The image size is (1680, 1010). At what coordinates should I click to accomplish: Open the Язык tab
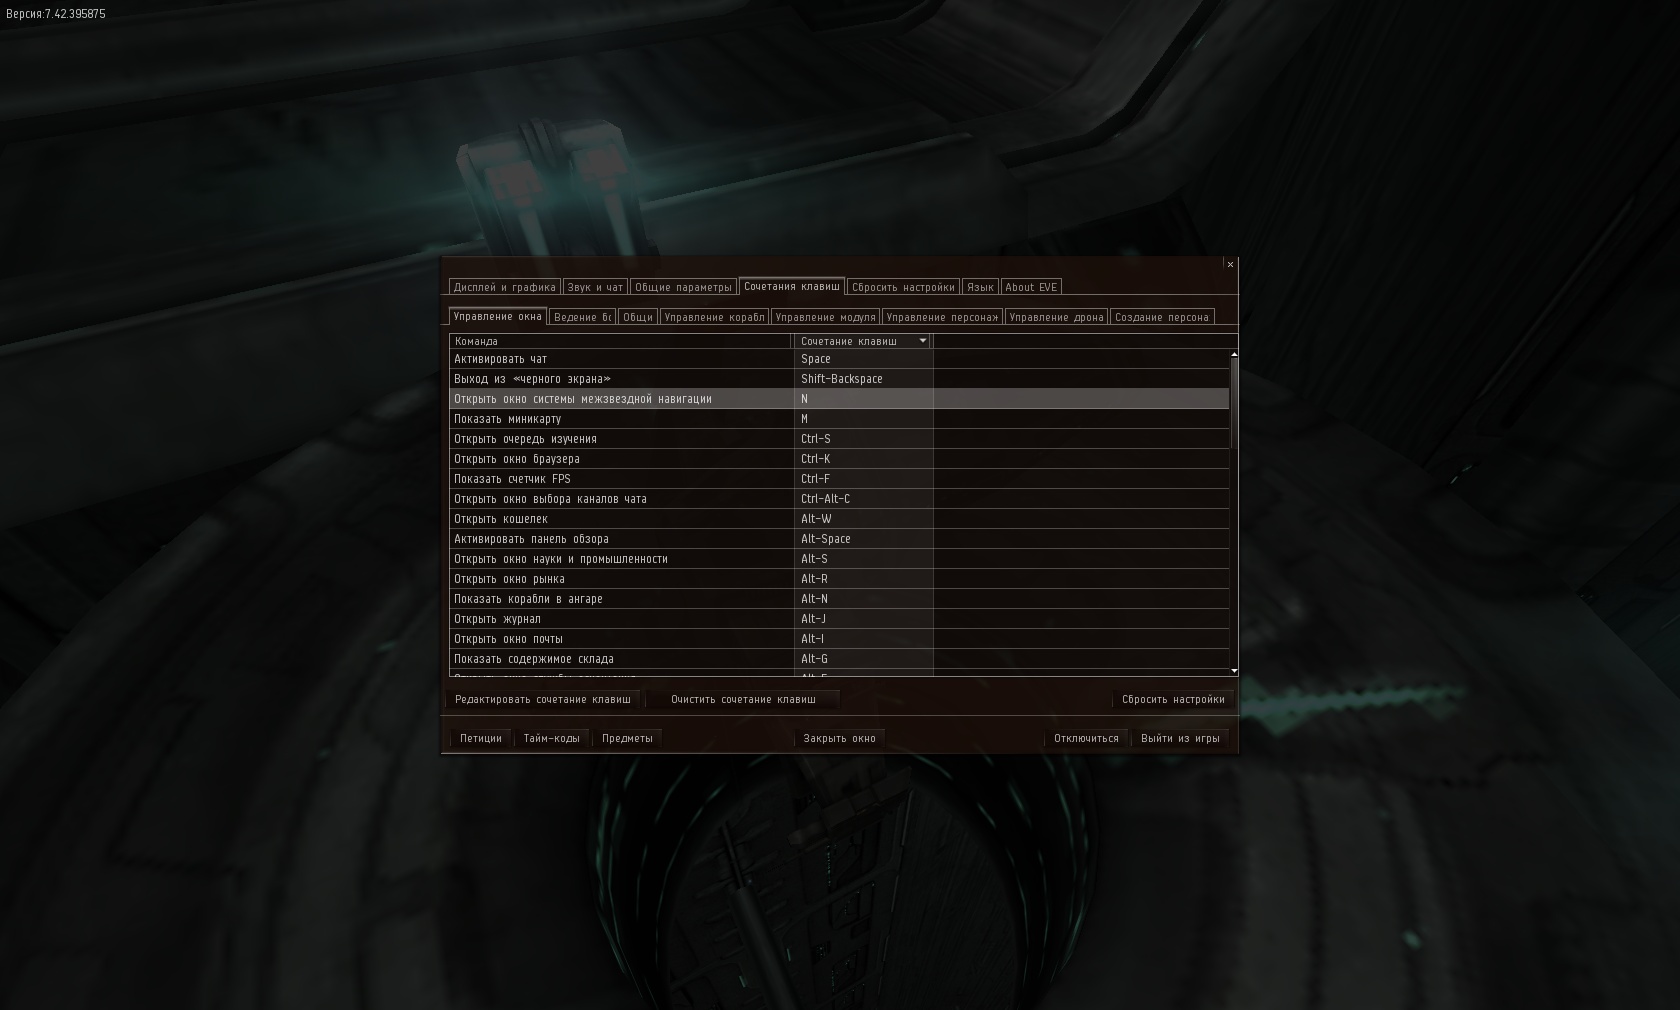click(980, 287)
